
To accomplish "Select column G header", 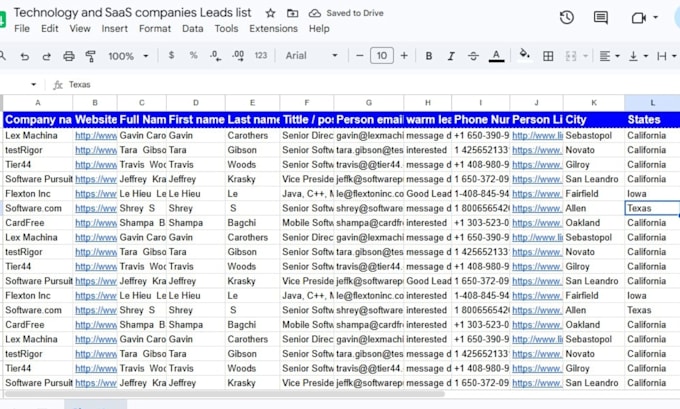I will (369, 103).
